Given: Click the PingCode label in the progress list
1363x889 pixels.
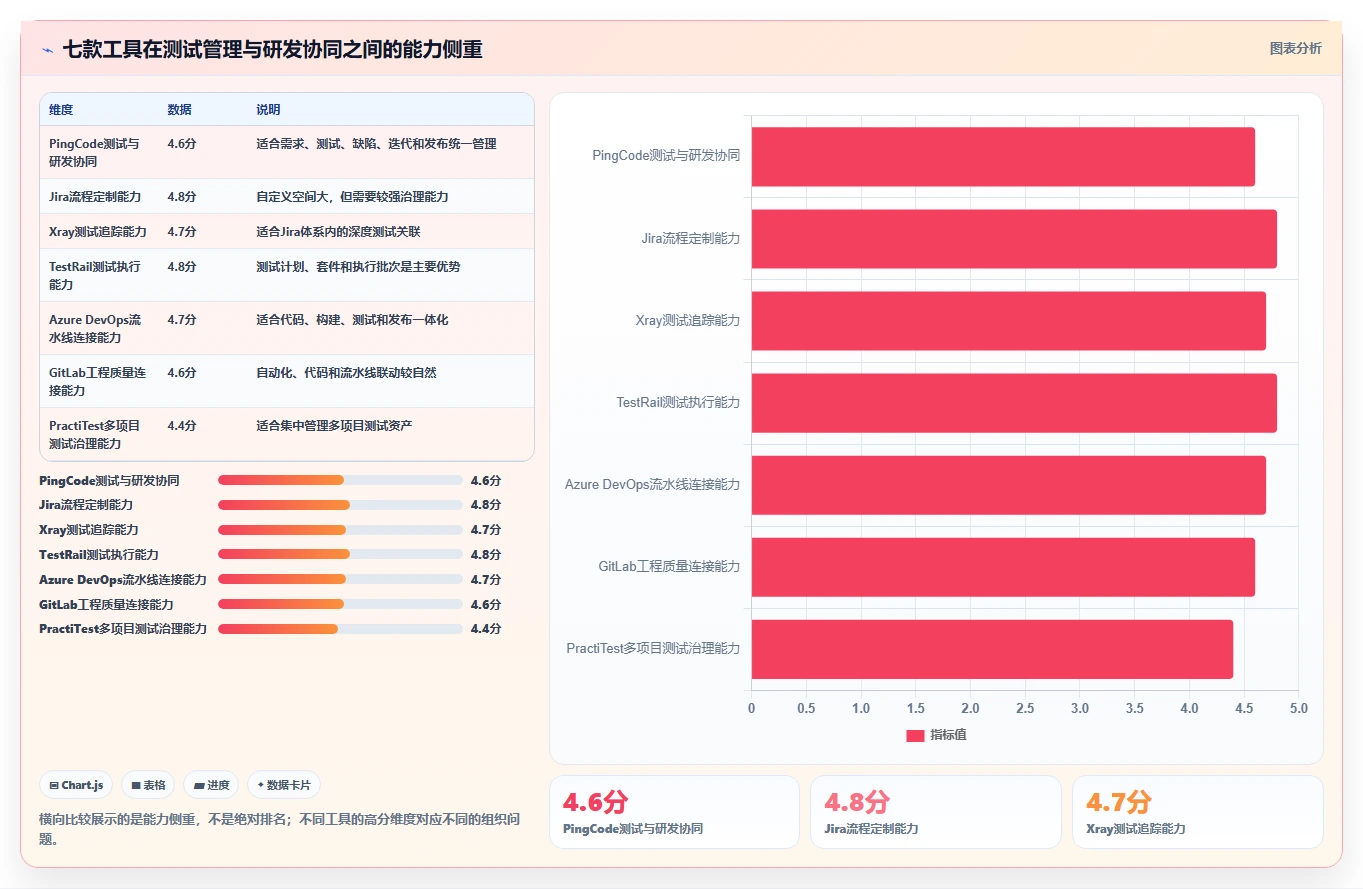Looking at the screenshot, I should coord(109,480).
